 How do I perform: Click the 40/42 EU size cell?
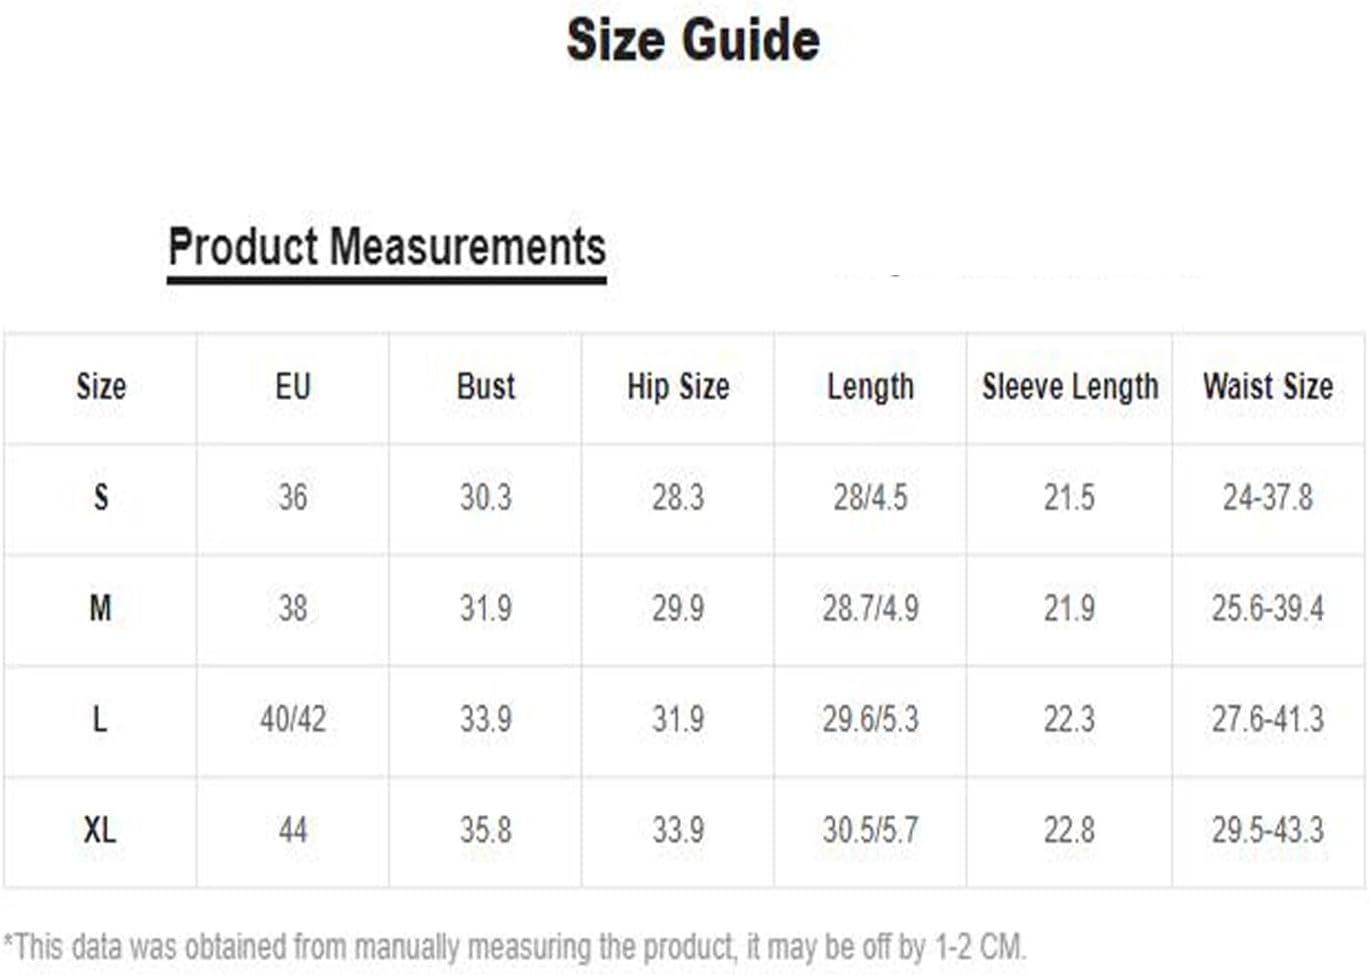click(x=293, y=719)
